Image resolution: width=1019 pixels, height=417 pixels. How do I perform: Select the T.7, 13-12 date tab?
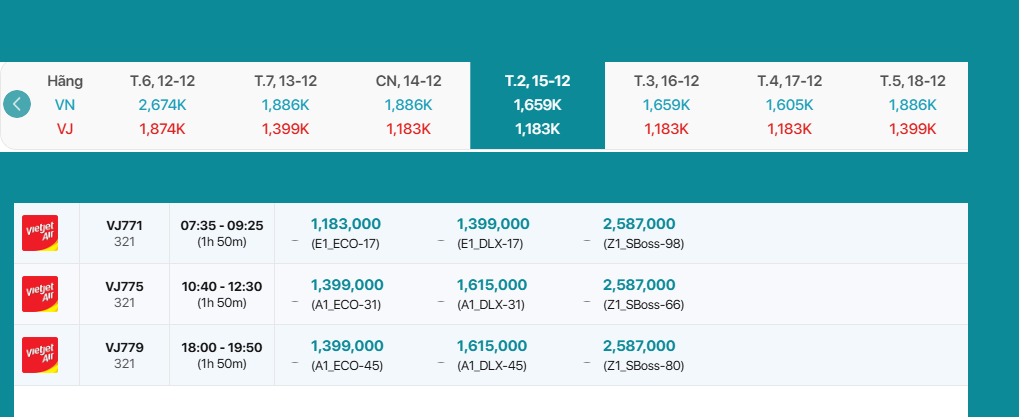[x=285, y=104]
